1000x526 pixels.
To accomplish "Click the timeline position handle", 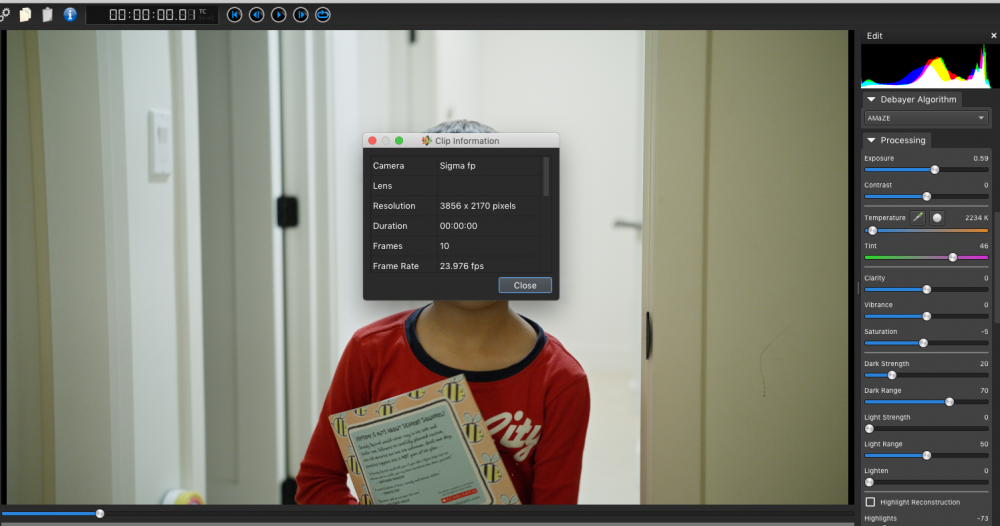I will coord(99,513).
